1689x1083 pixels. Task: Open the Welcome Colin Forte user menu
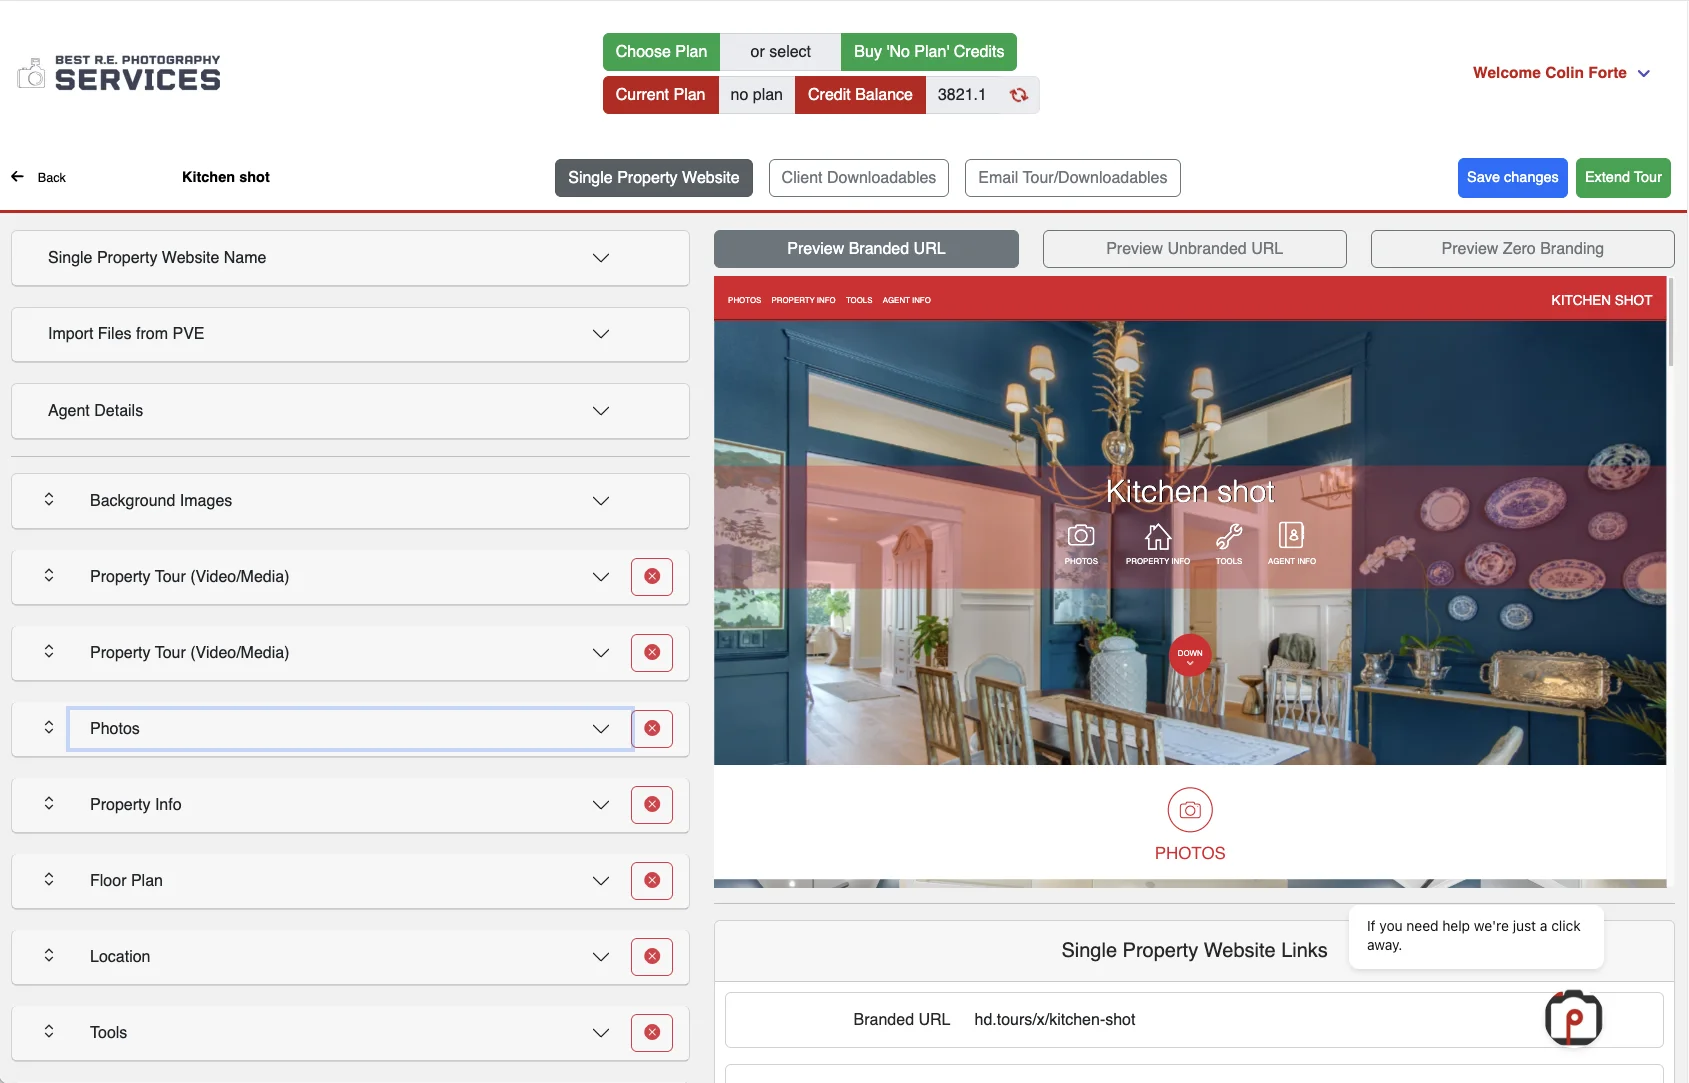[1561, 73]
